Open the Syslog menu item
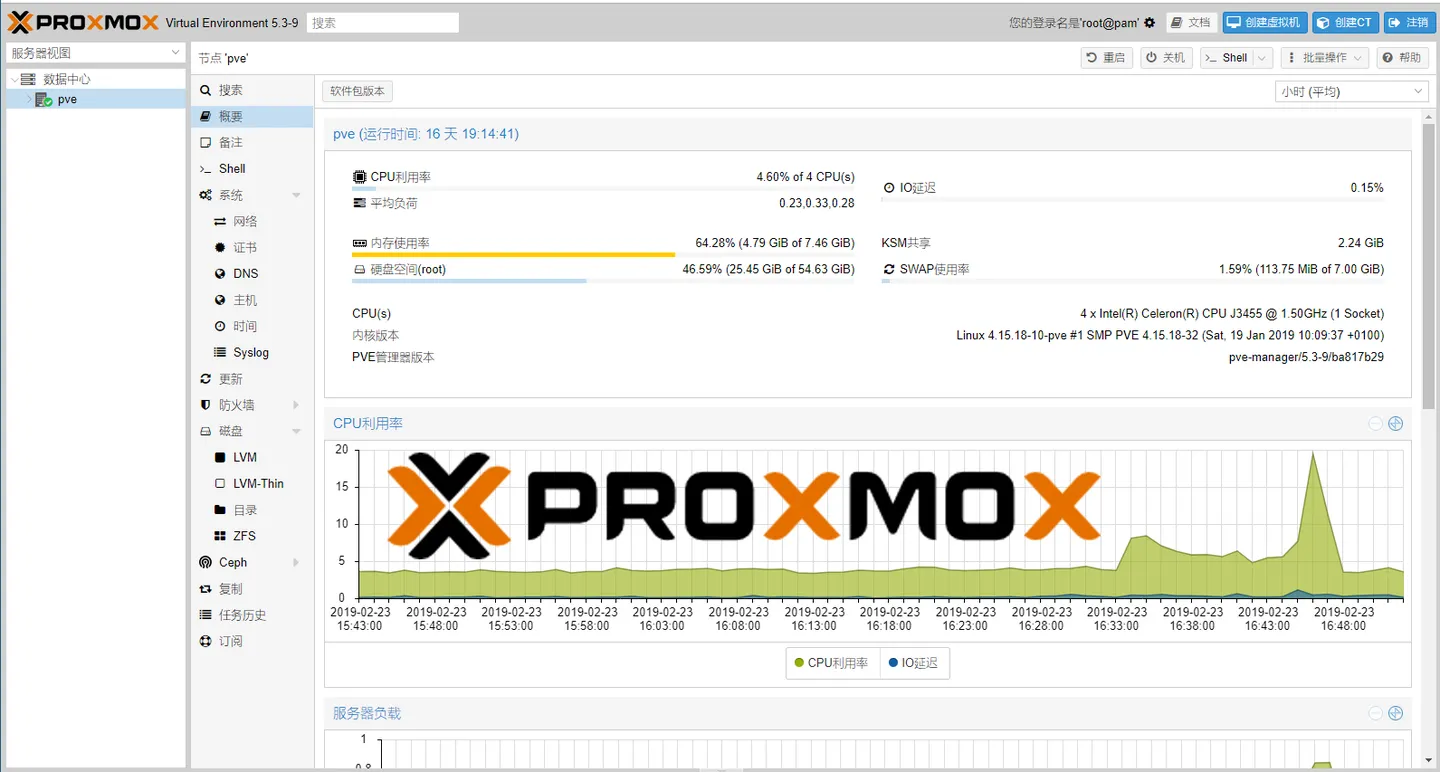The width and height of the screenshot is (1440, 772). 250,353
